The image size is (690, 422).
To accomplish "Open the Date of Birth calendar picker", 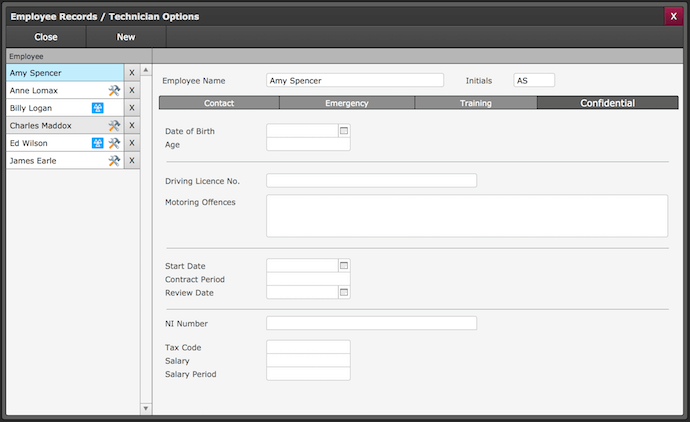I will pos(344,130).
